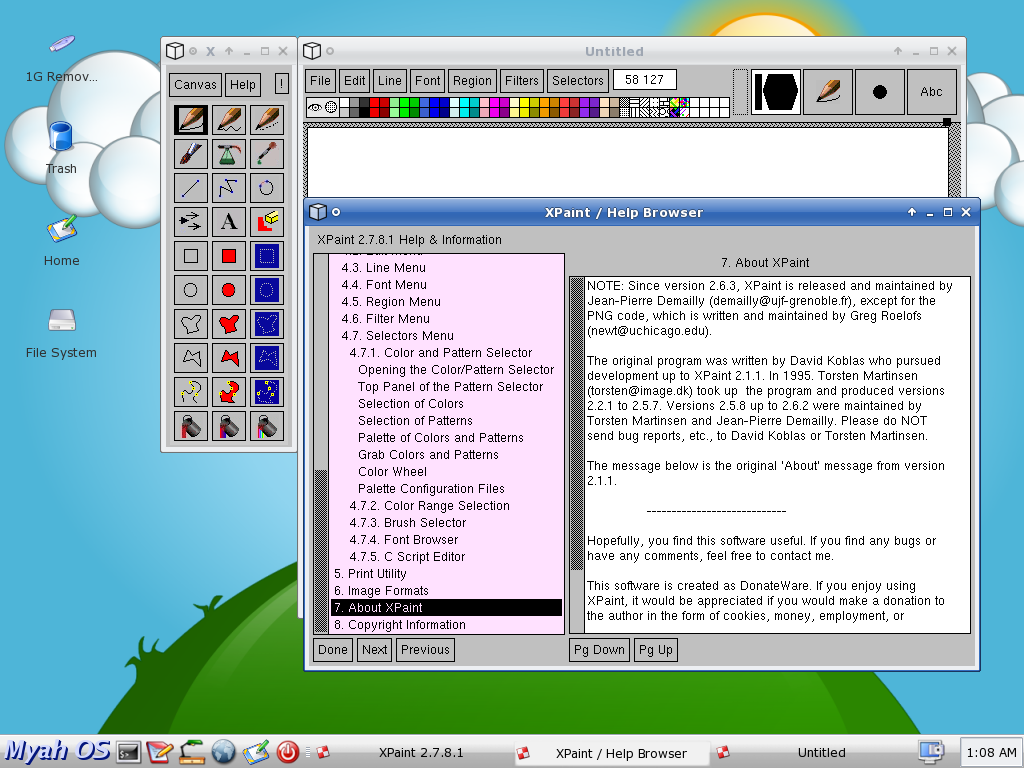
Task: Open help topic 5. Print Utility
Action: pos(446,574)
